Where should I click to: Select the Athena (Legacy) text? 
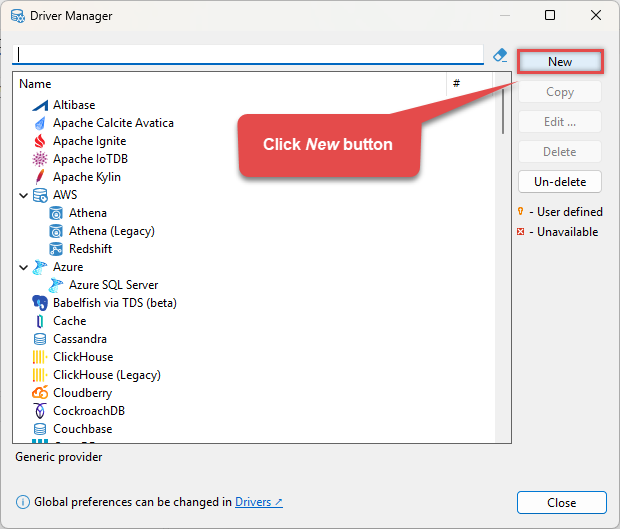tap(112, 231)
